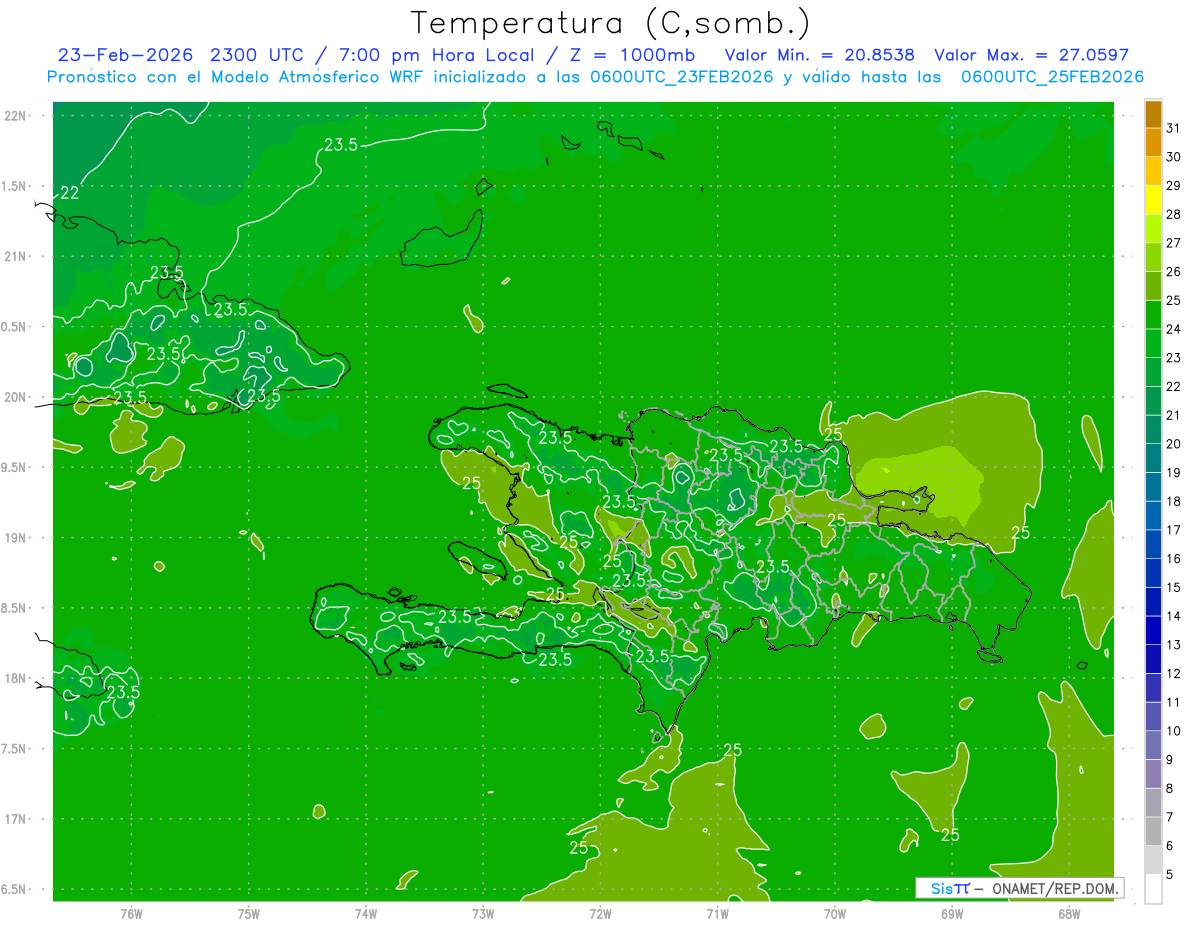Viewport: 1200px width, 927px height.
Task: Click the 68W longitude axis label
Action: pyautogui.click(x=1068, y=912)
